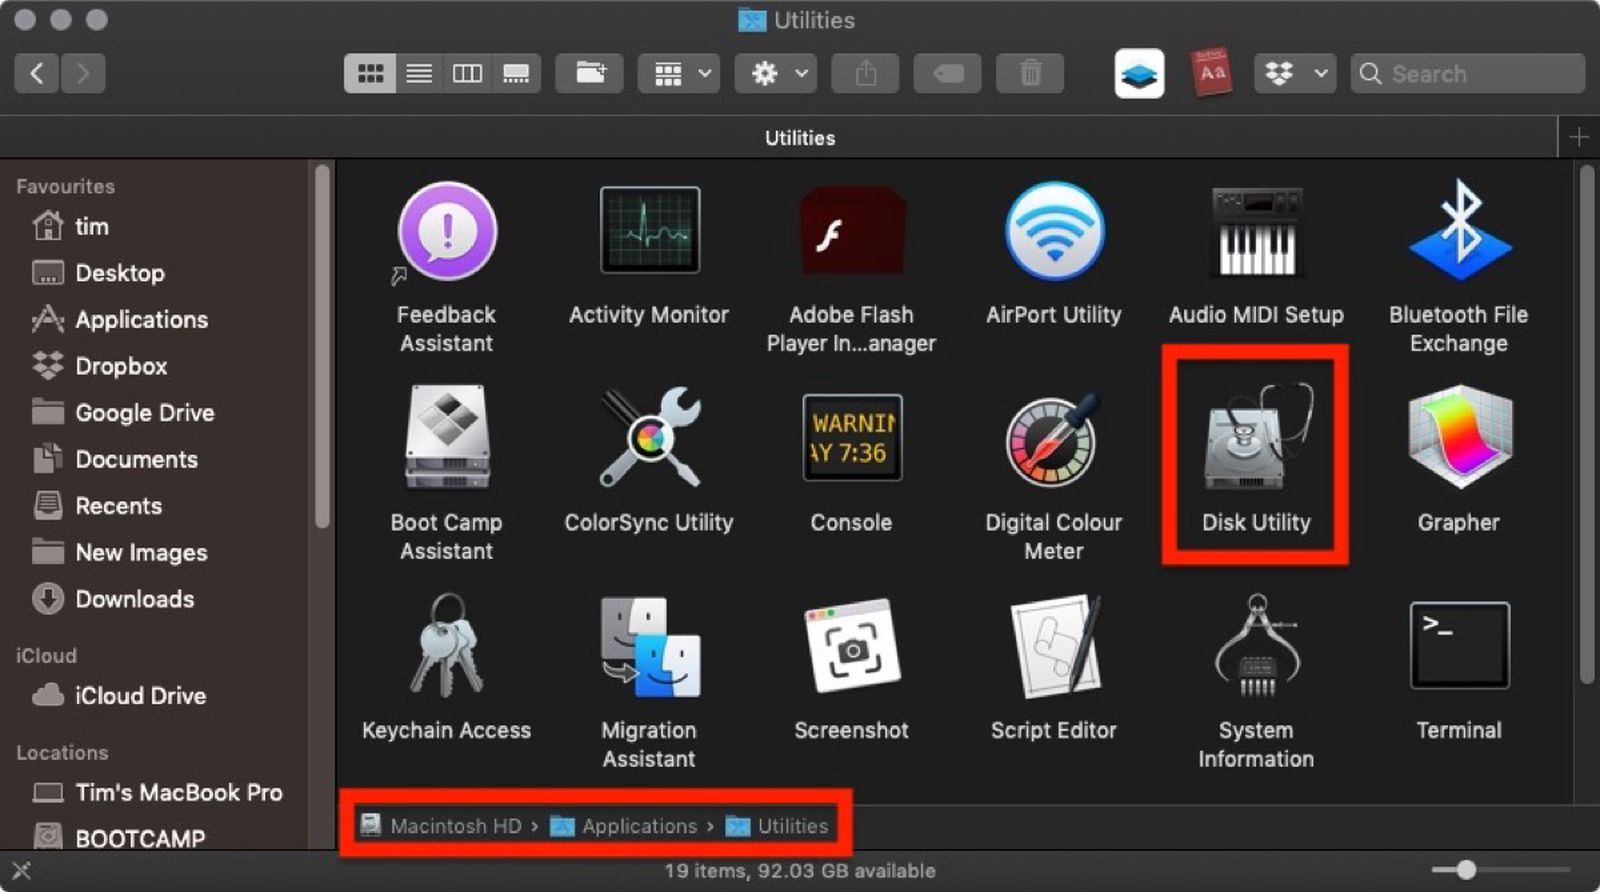Switch to column view
Screen dimensions: 1600x892
coord(467,73)
